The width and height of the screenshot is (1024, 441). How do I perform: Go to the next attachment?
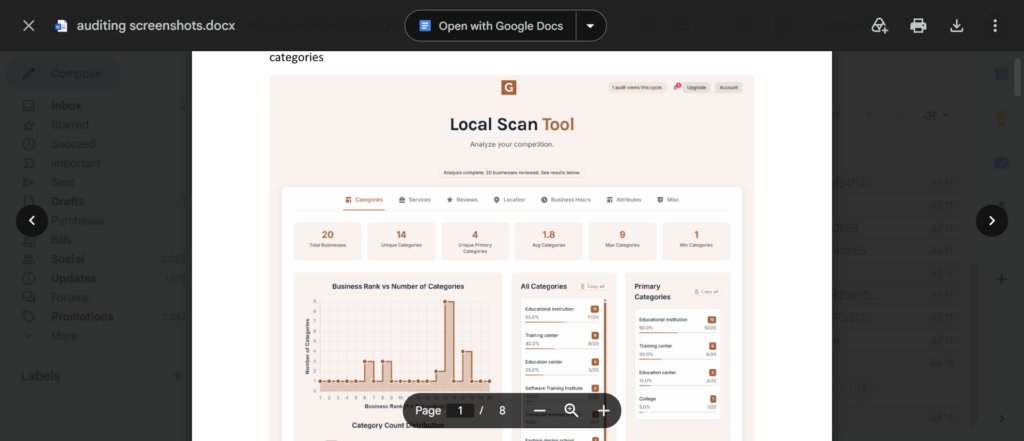(x=991, y=221)
